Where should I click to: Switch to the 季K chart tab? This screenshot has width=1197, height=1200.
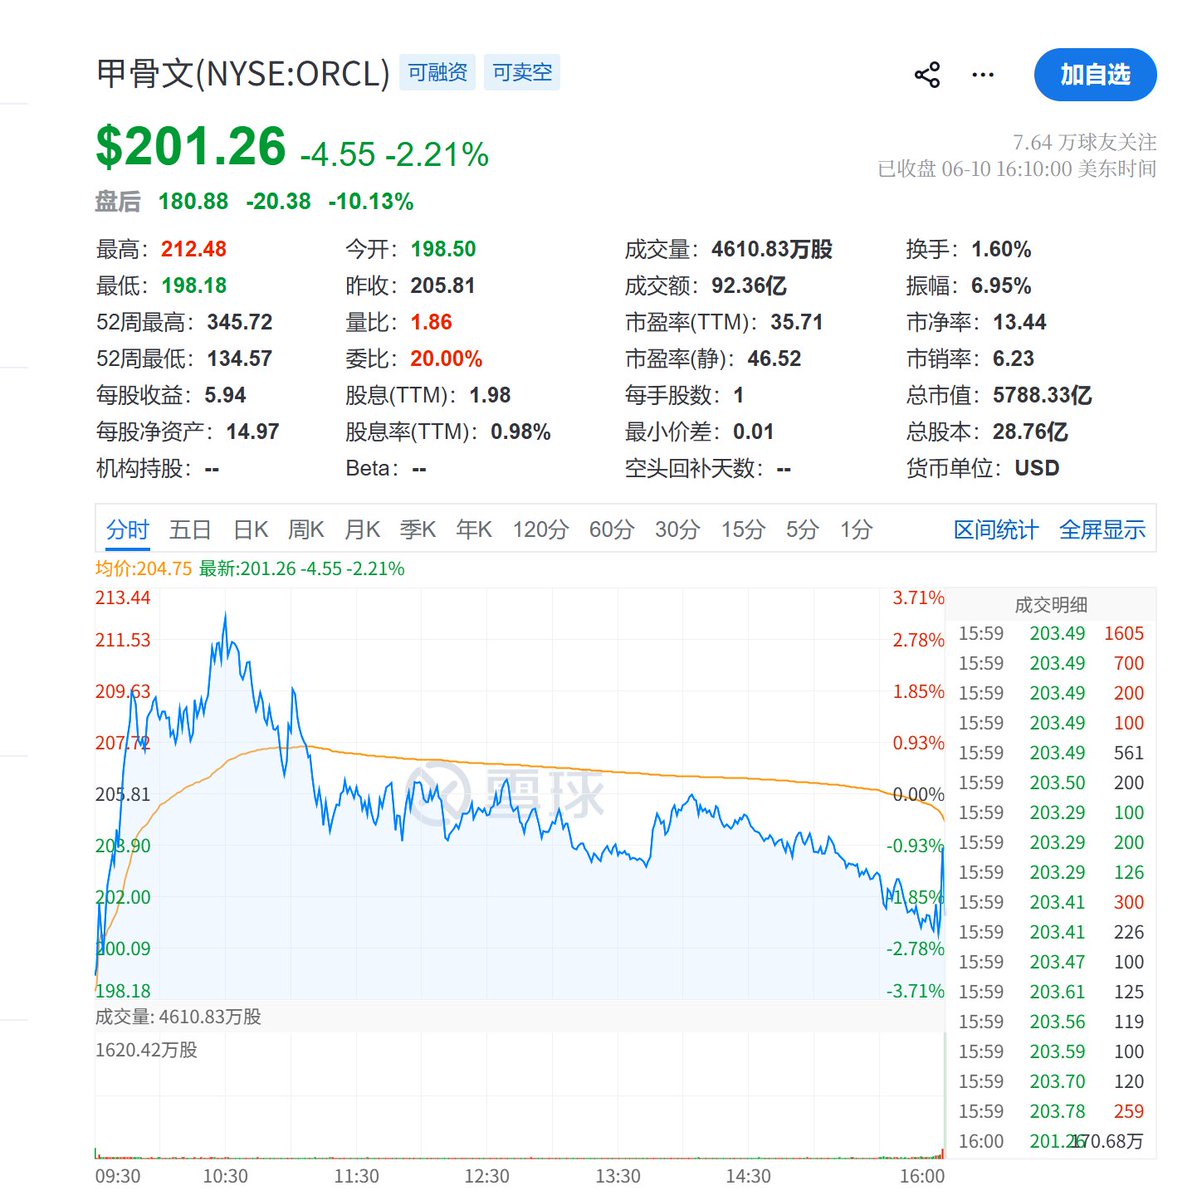[x=418, y=529]
